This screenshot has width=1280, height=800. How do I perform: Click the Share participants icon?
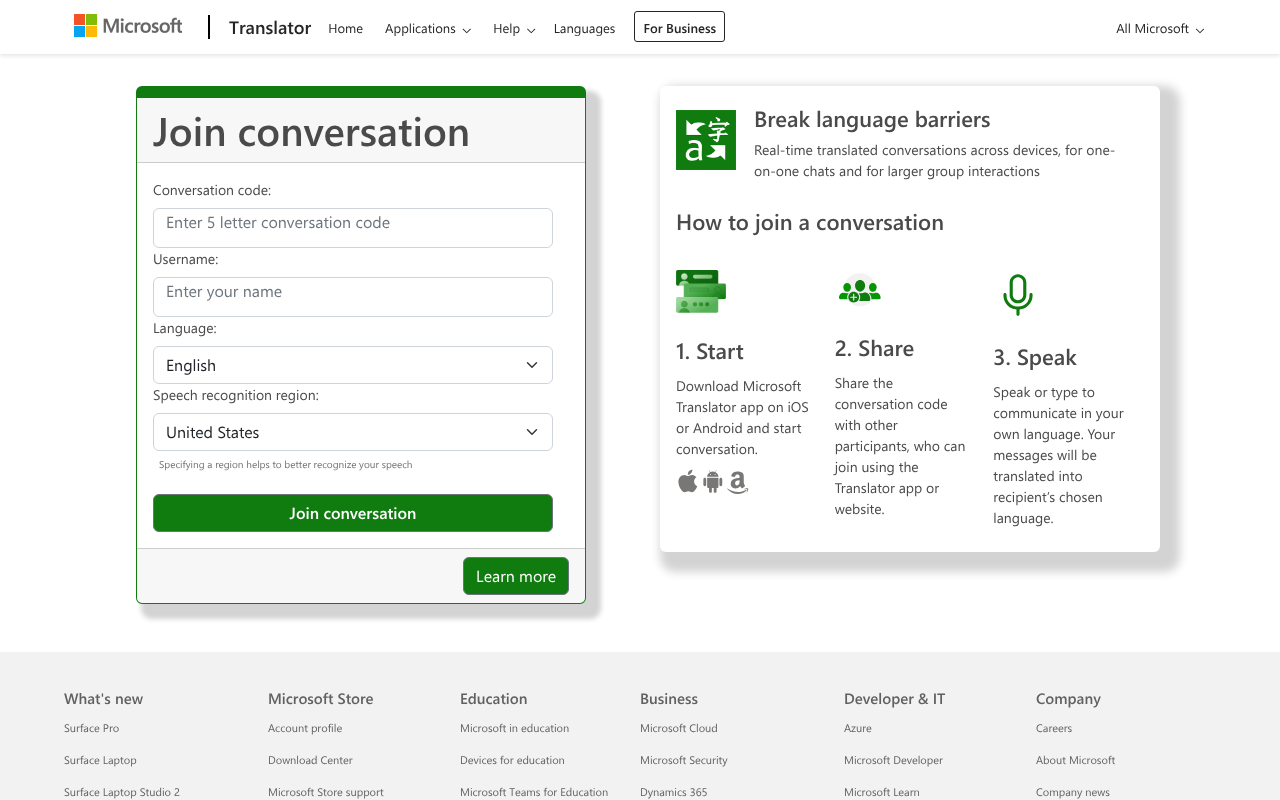click(x=859, y=291)
